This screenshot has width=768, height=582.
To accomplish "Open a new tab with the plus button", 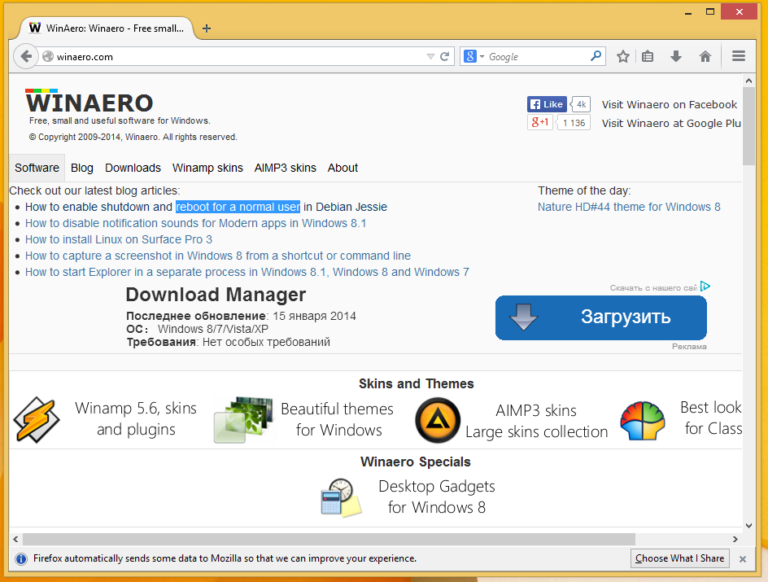I will 207,28.
